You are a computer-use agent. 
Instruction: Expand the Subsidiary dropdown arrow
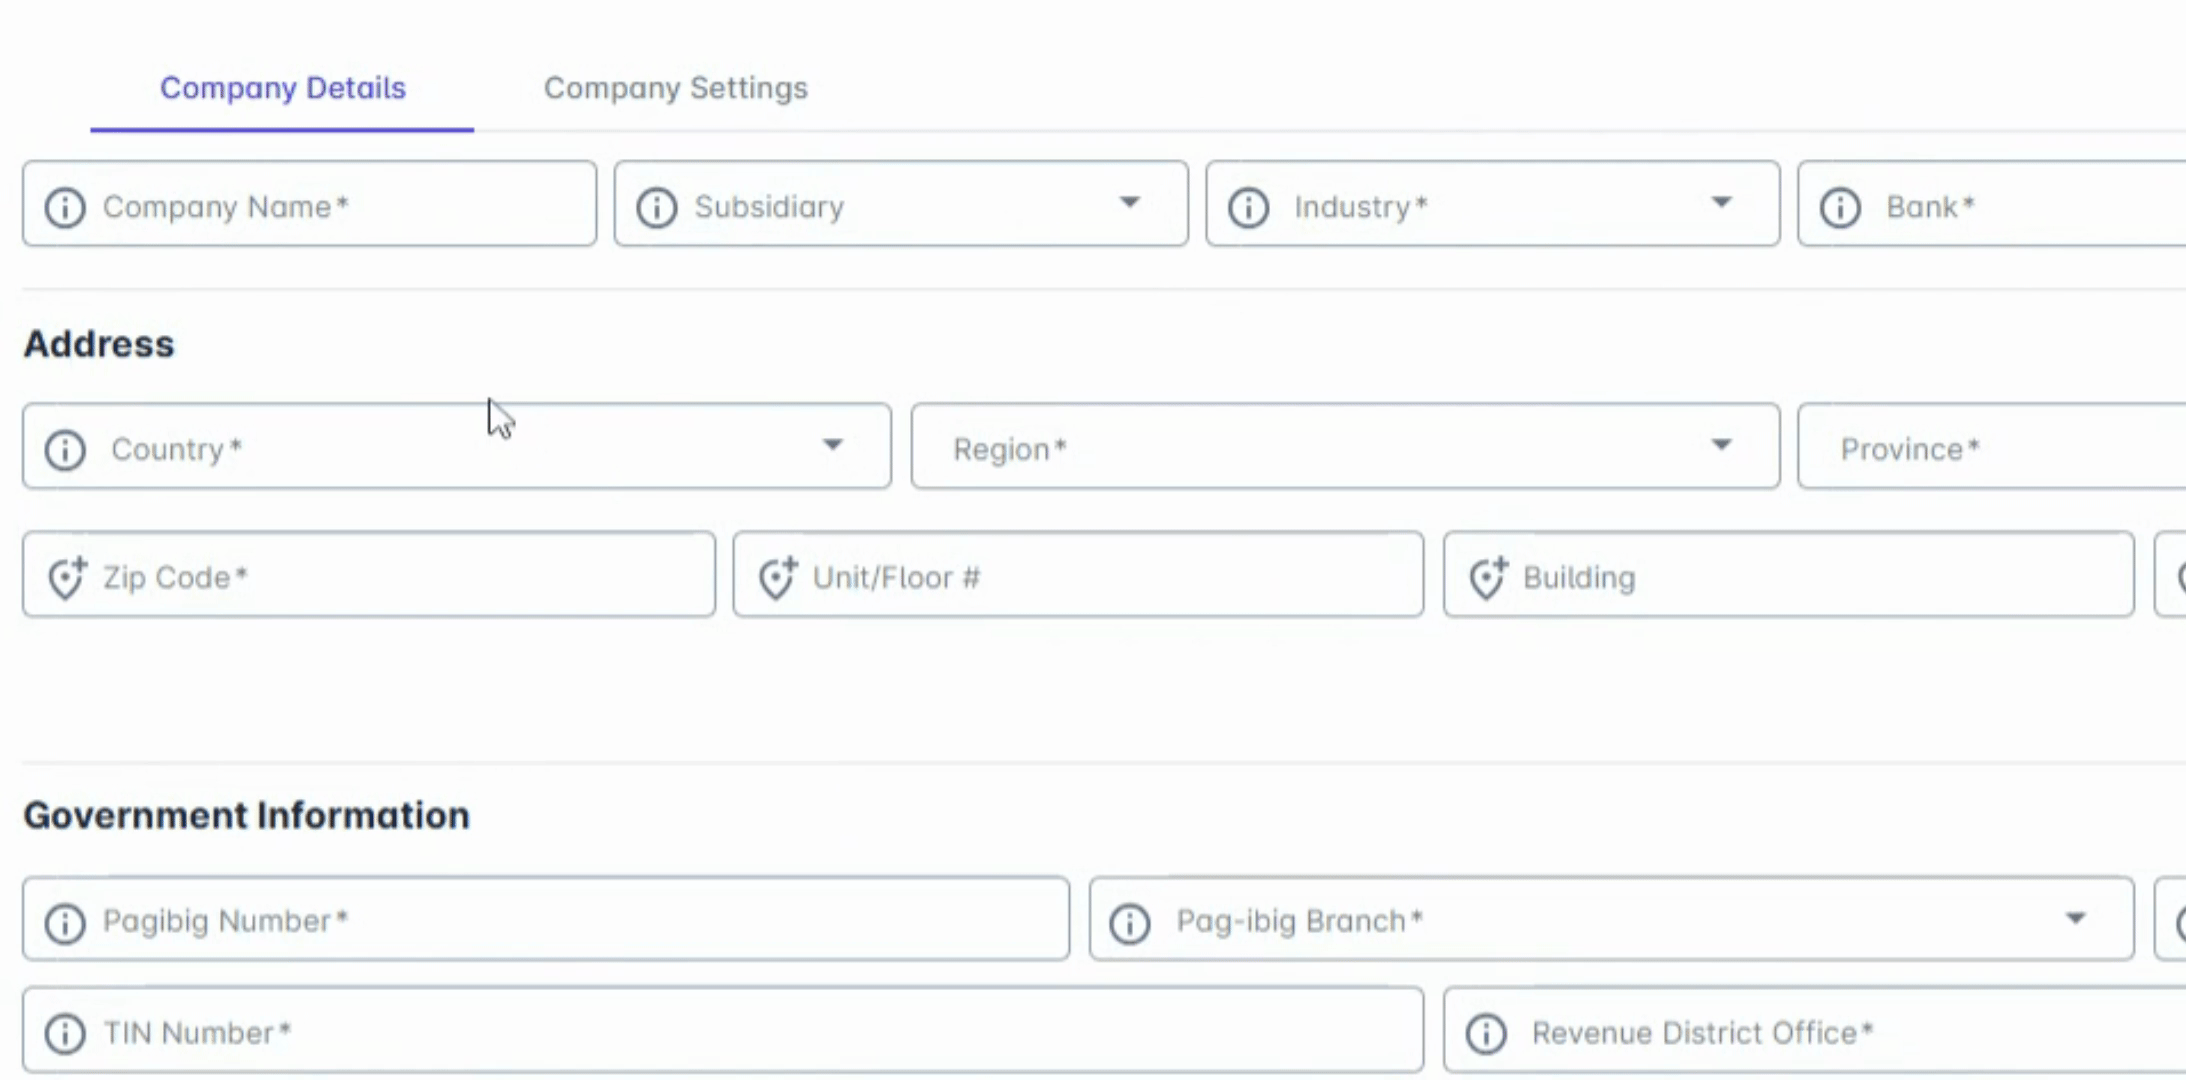(x=1130, y=203)
